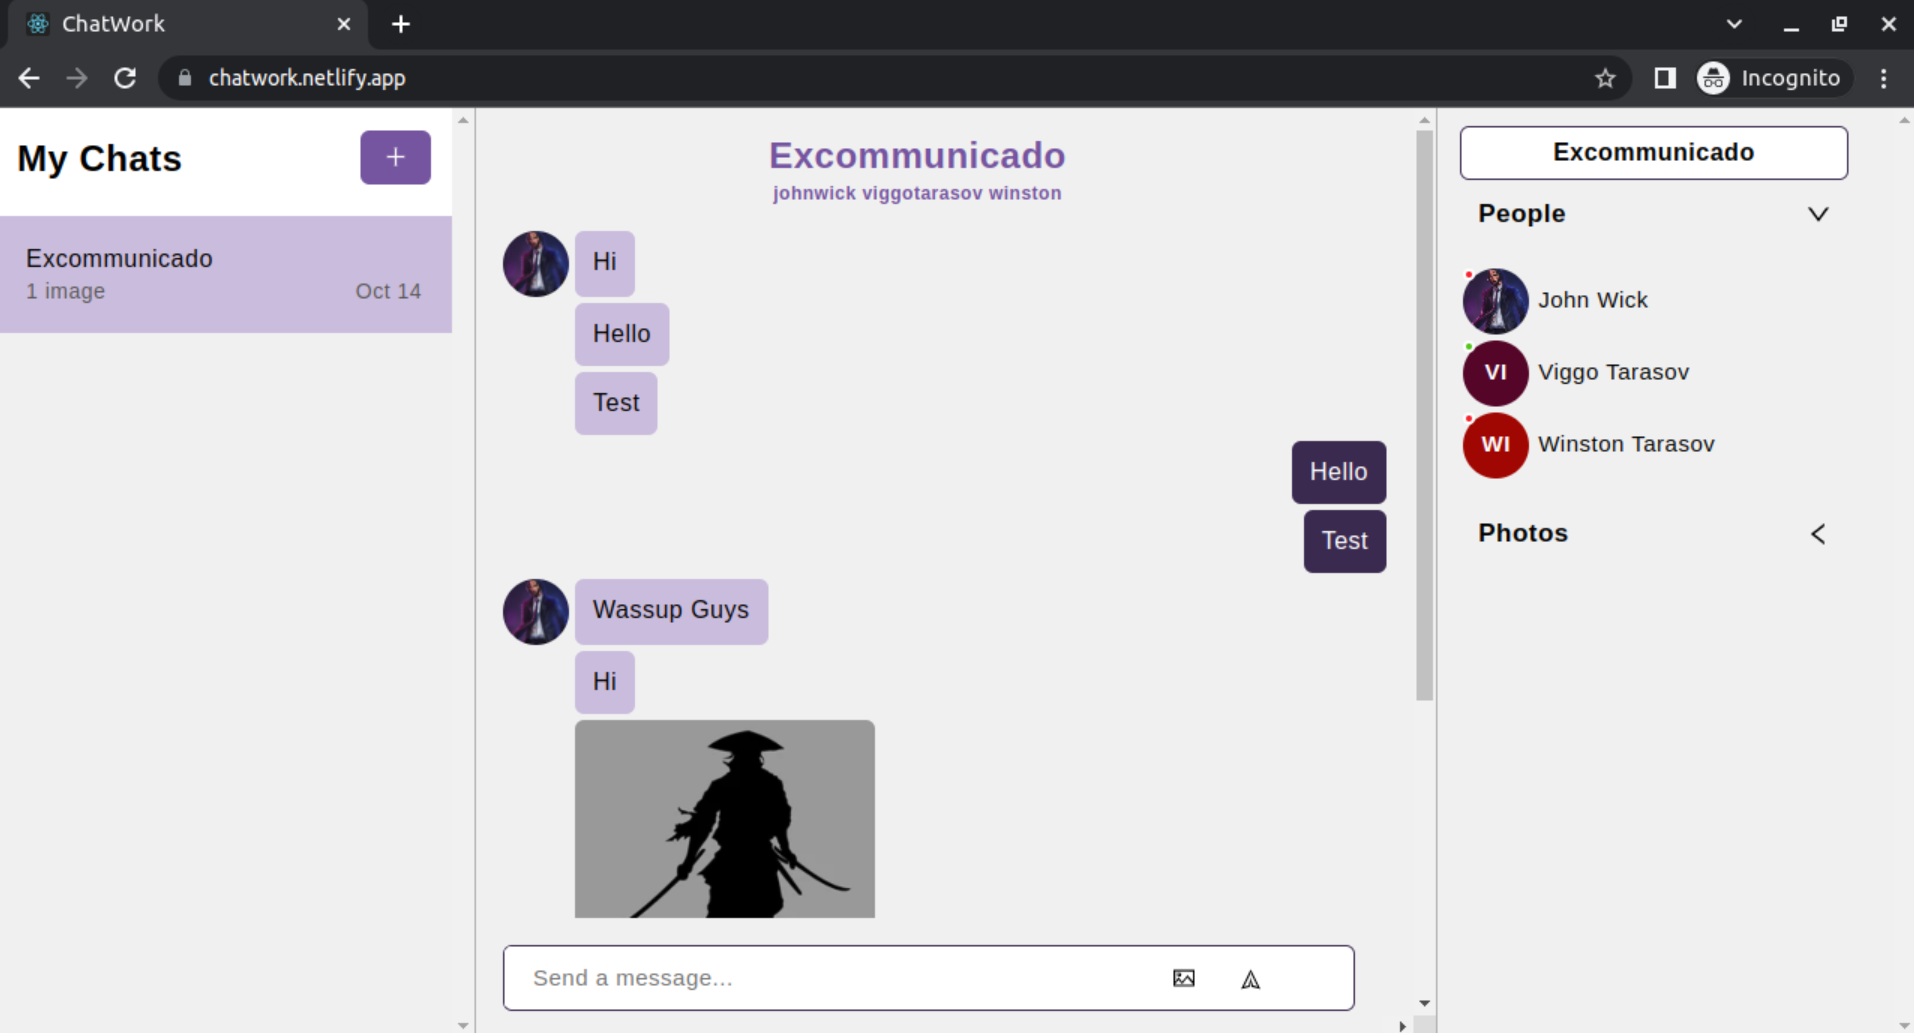The image size is (1914, 1033).
Task: Expand the Photos section
Action: pyautogui.click(x=1818, y=534)
